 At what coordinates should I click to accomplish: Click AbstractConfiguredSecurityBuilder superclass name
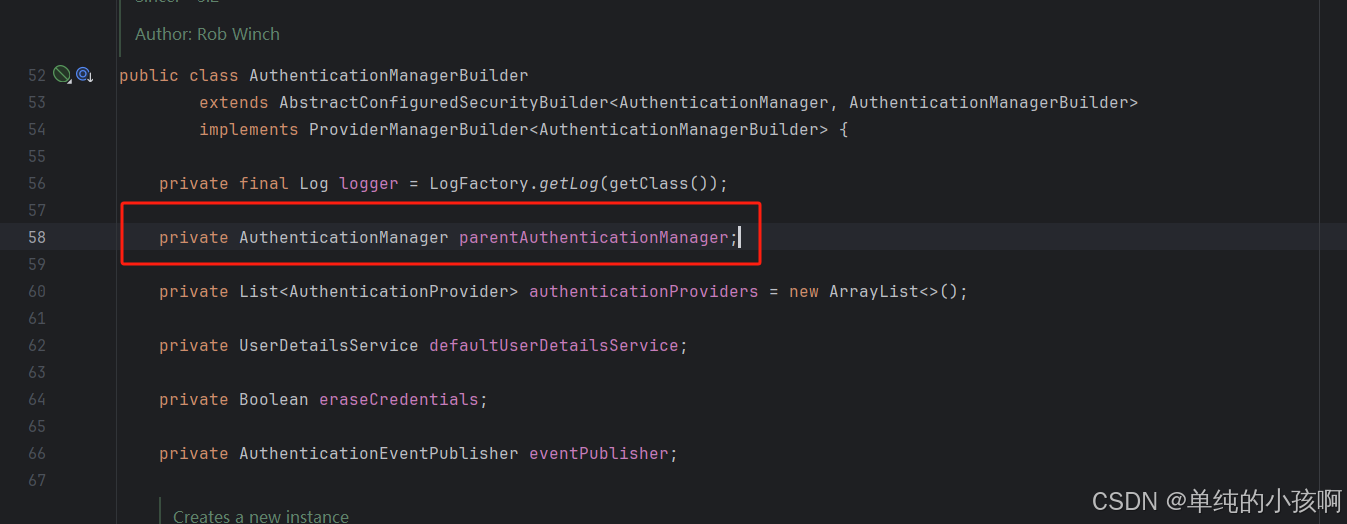point(444,102)
